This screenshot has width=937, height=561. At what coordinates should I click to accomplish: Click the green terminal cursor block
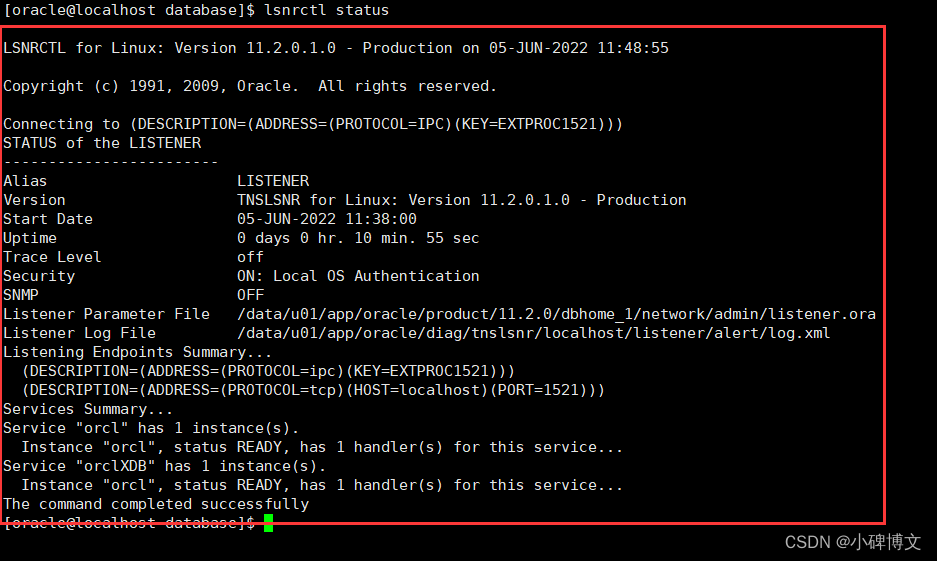(x=268, y=523)
